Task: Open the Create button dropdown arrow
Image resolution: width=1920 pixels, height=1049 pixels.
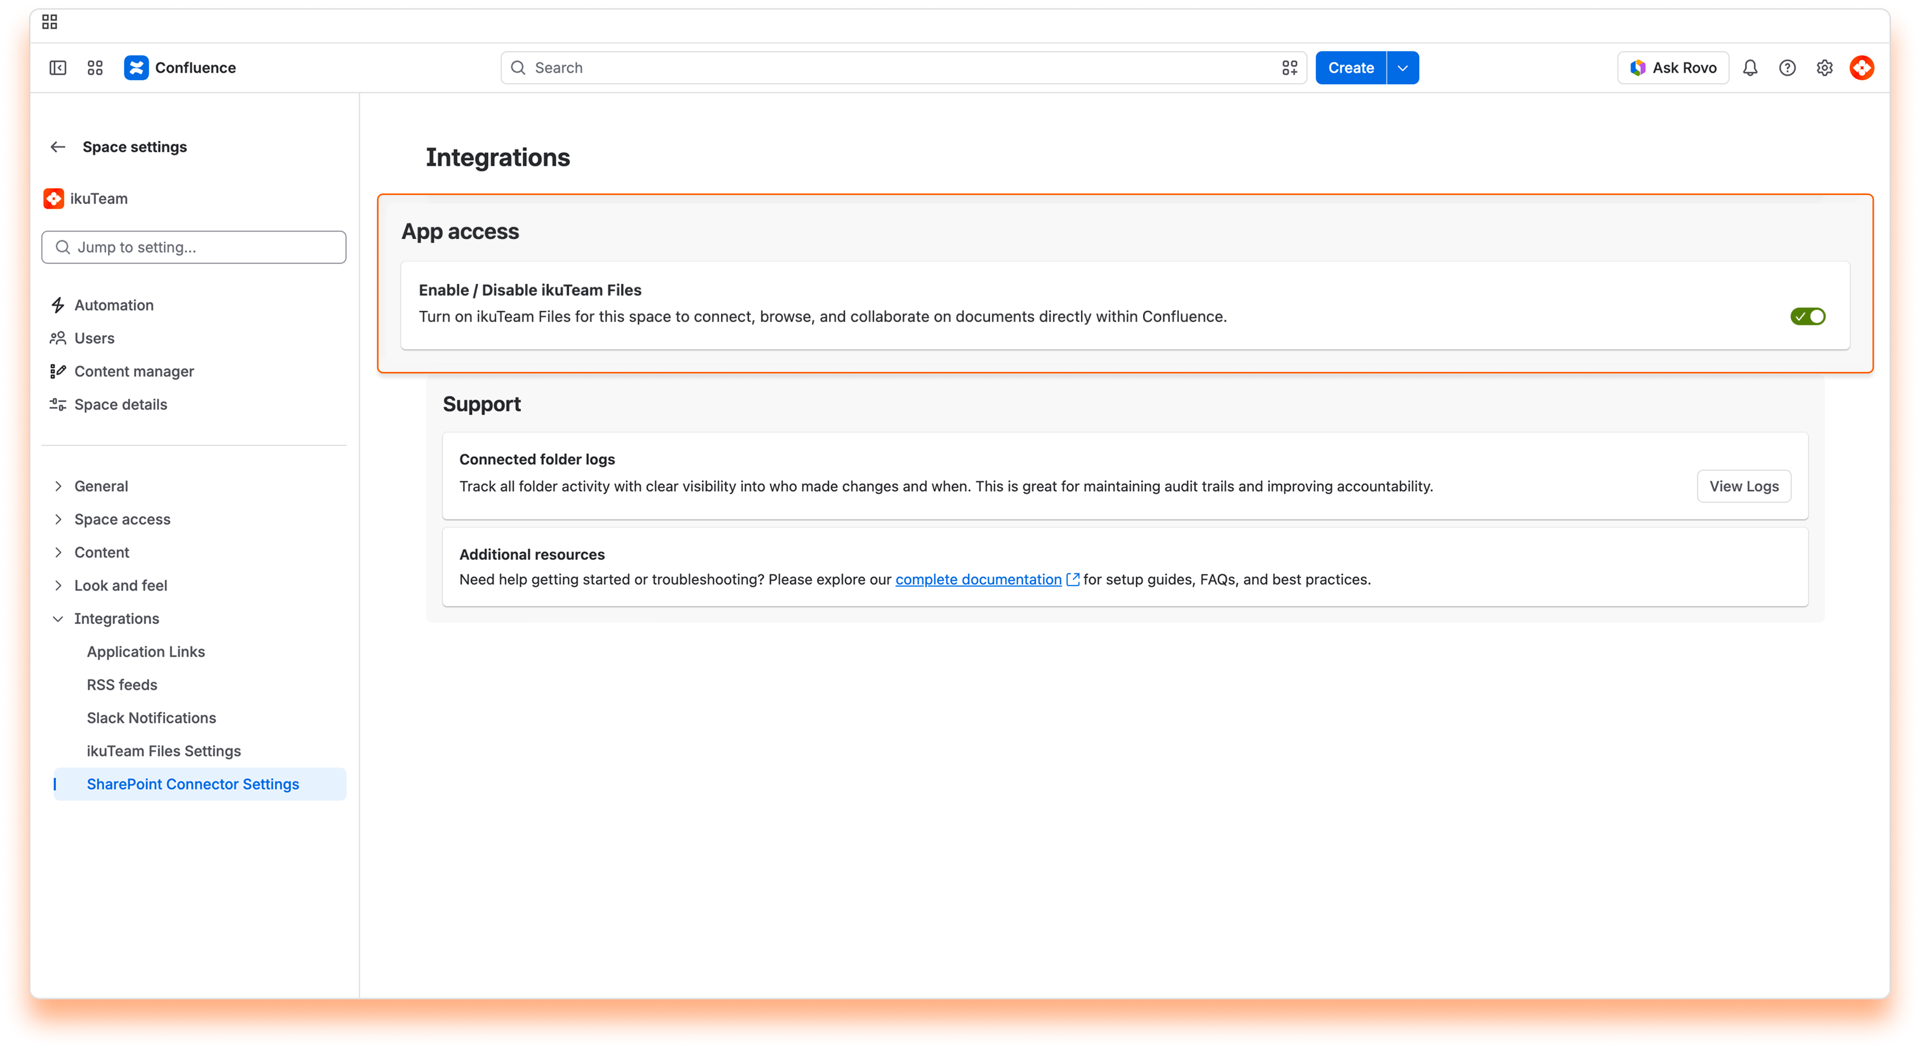Action: [1402, 68]
